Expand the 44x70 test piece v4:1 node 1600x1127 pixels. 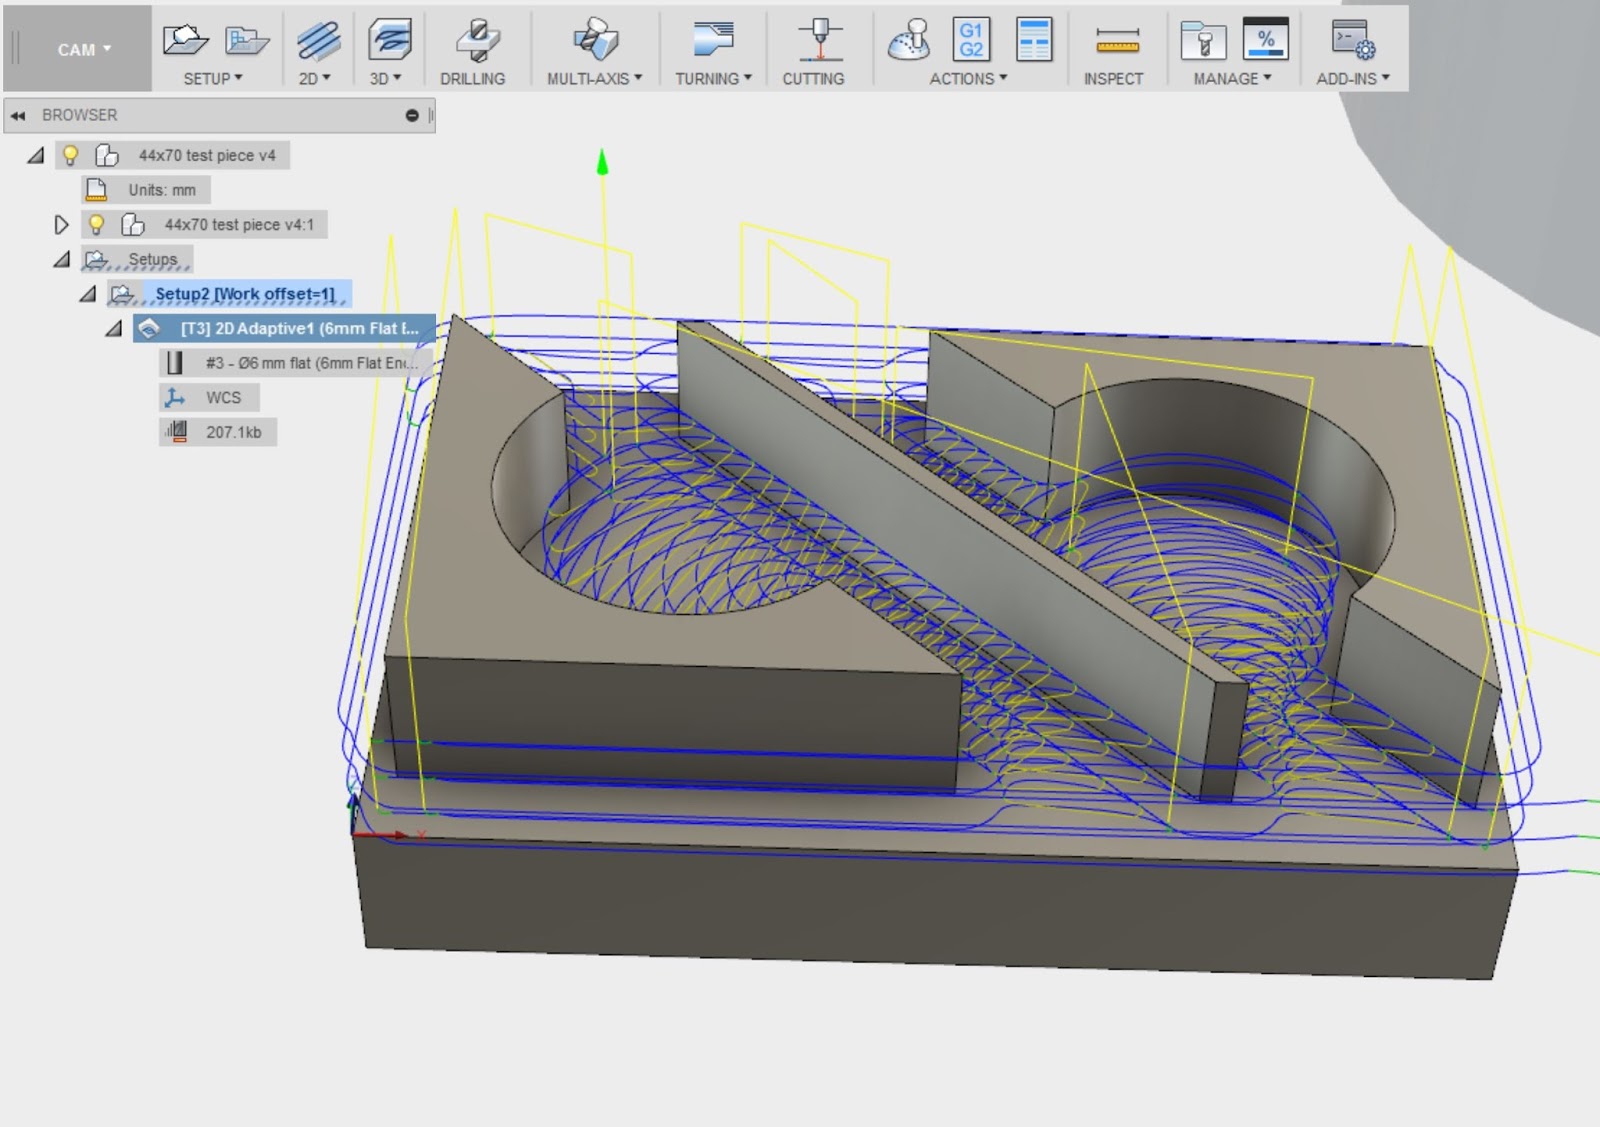tap(62, 224)
